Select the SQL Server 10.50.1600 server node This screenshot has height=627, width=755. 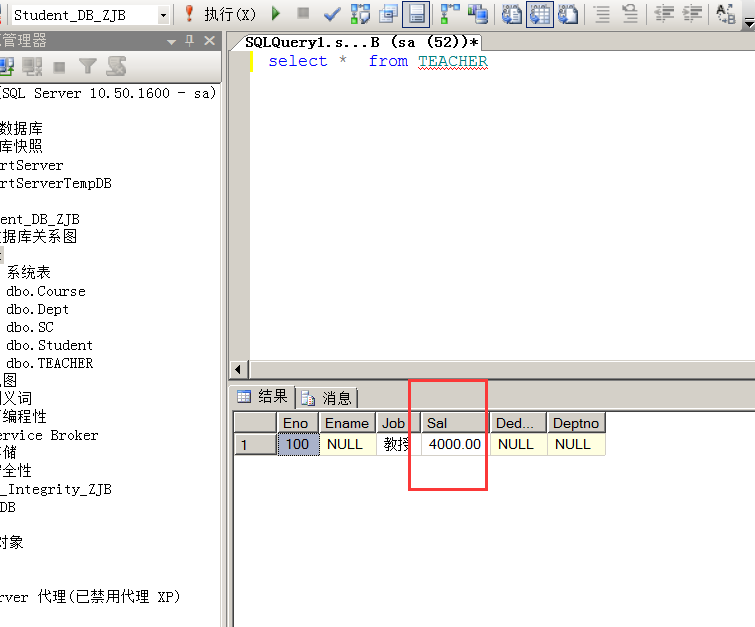(108, 93)
